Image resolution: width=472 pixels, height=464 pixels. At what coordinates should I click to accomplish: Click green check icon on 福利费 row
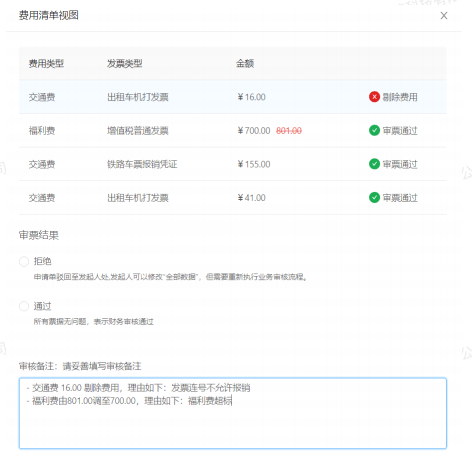click(374, 130)
